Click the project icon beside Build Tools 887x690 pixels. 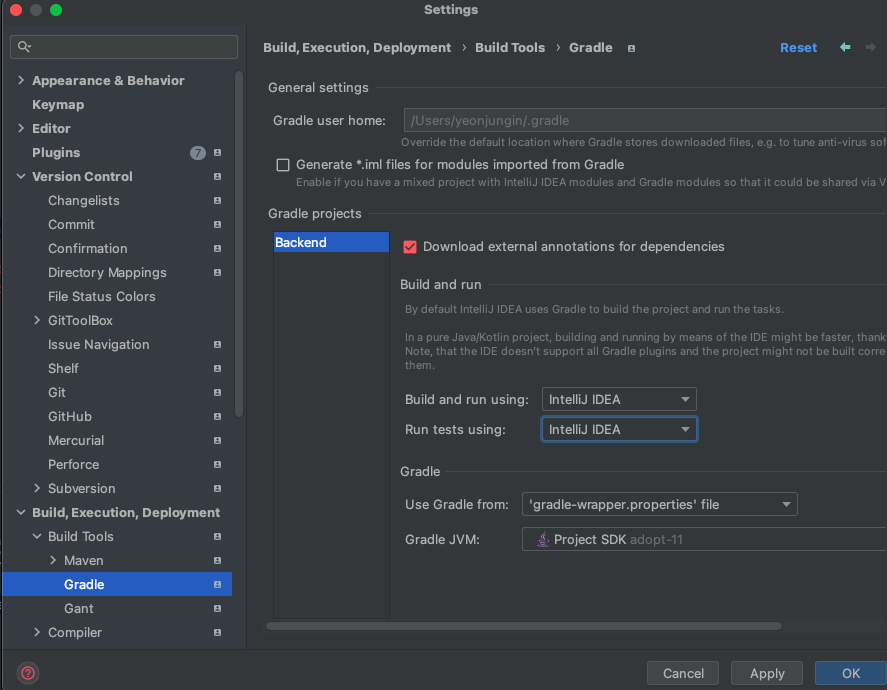pos(217,537)
